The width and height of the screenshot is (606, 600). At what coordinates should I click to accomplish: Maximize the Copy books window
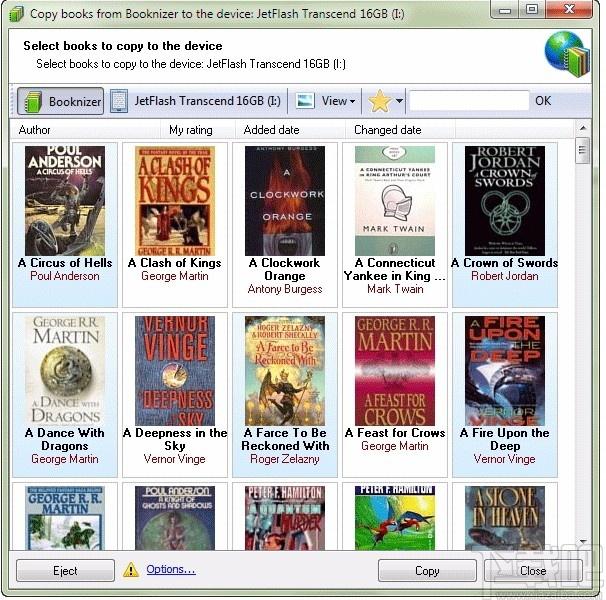tap(532, 10)
